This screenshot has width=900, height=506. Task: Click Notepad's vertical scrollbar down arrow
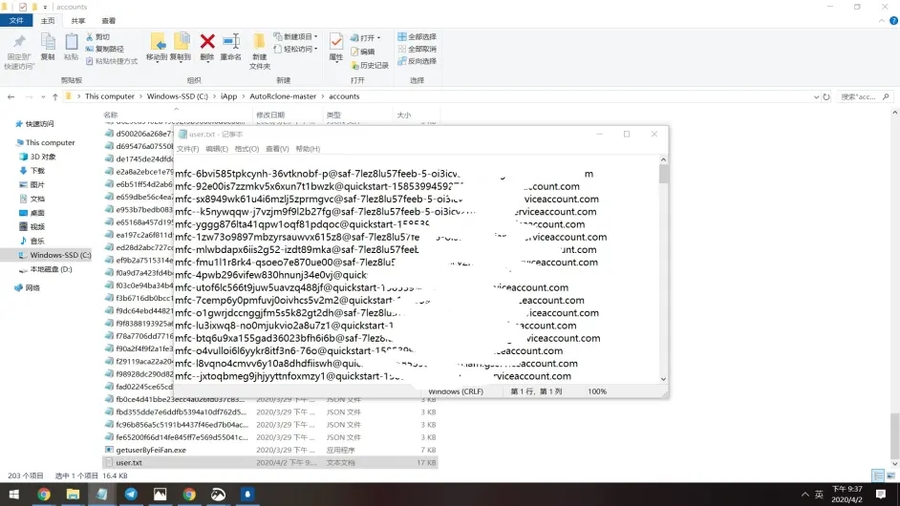(664, 379)
